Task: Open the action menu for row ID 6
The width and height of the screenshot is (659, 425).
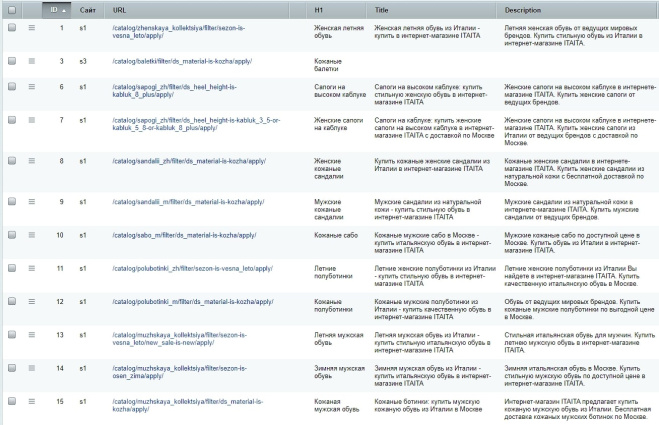Action: point(31,87)
